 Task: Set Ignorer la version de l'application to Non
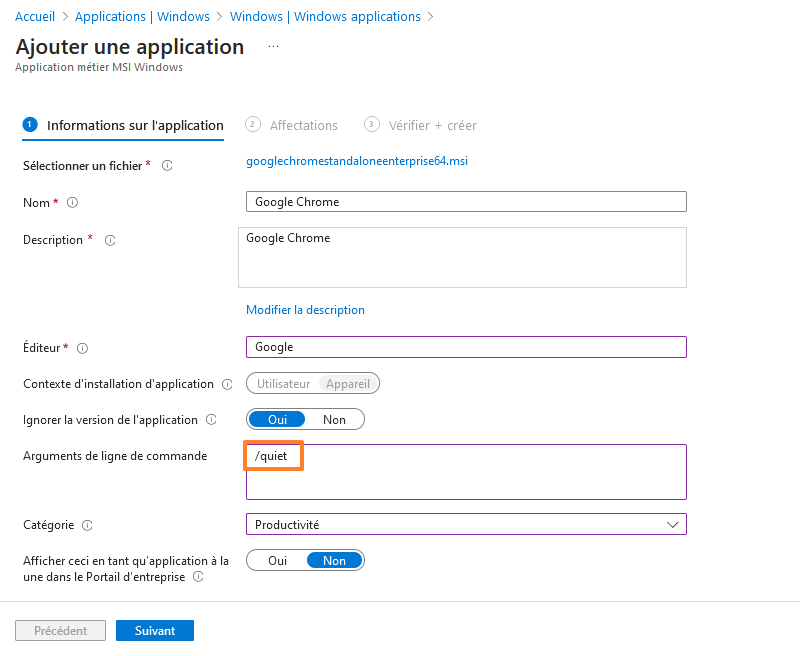click(x=334, y=419)
